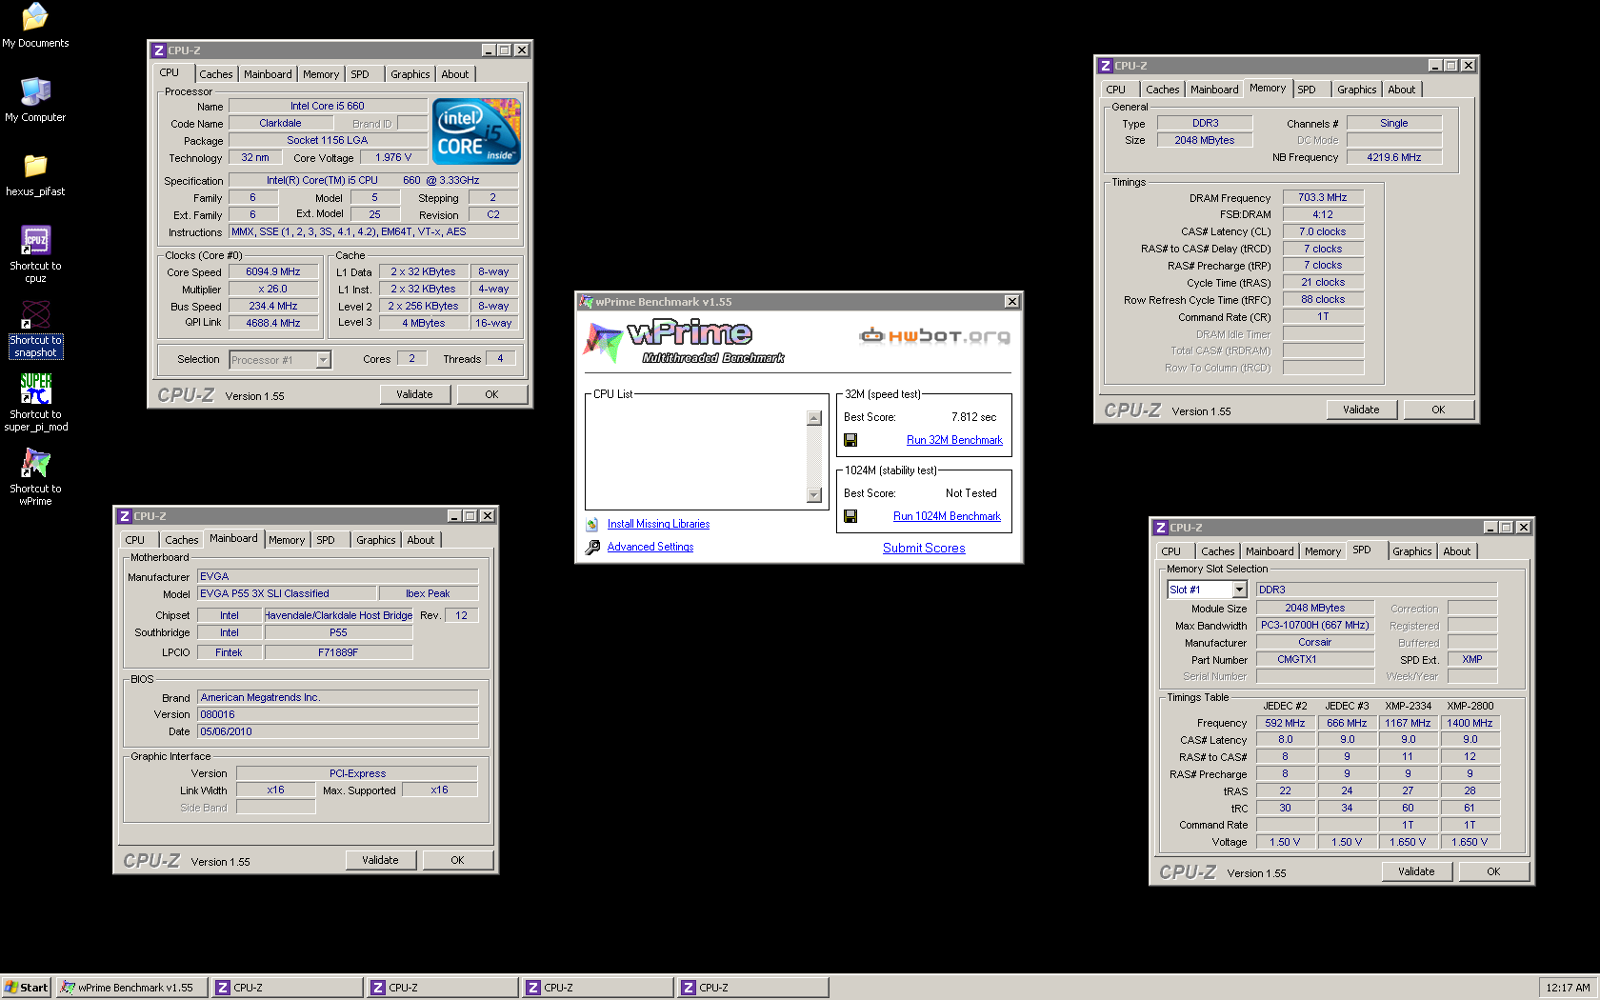Click NB Frequency value 4219.6 MHz
1600x1000 pixels.
(x=1394, y=157)
